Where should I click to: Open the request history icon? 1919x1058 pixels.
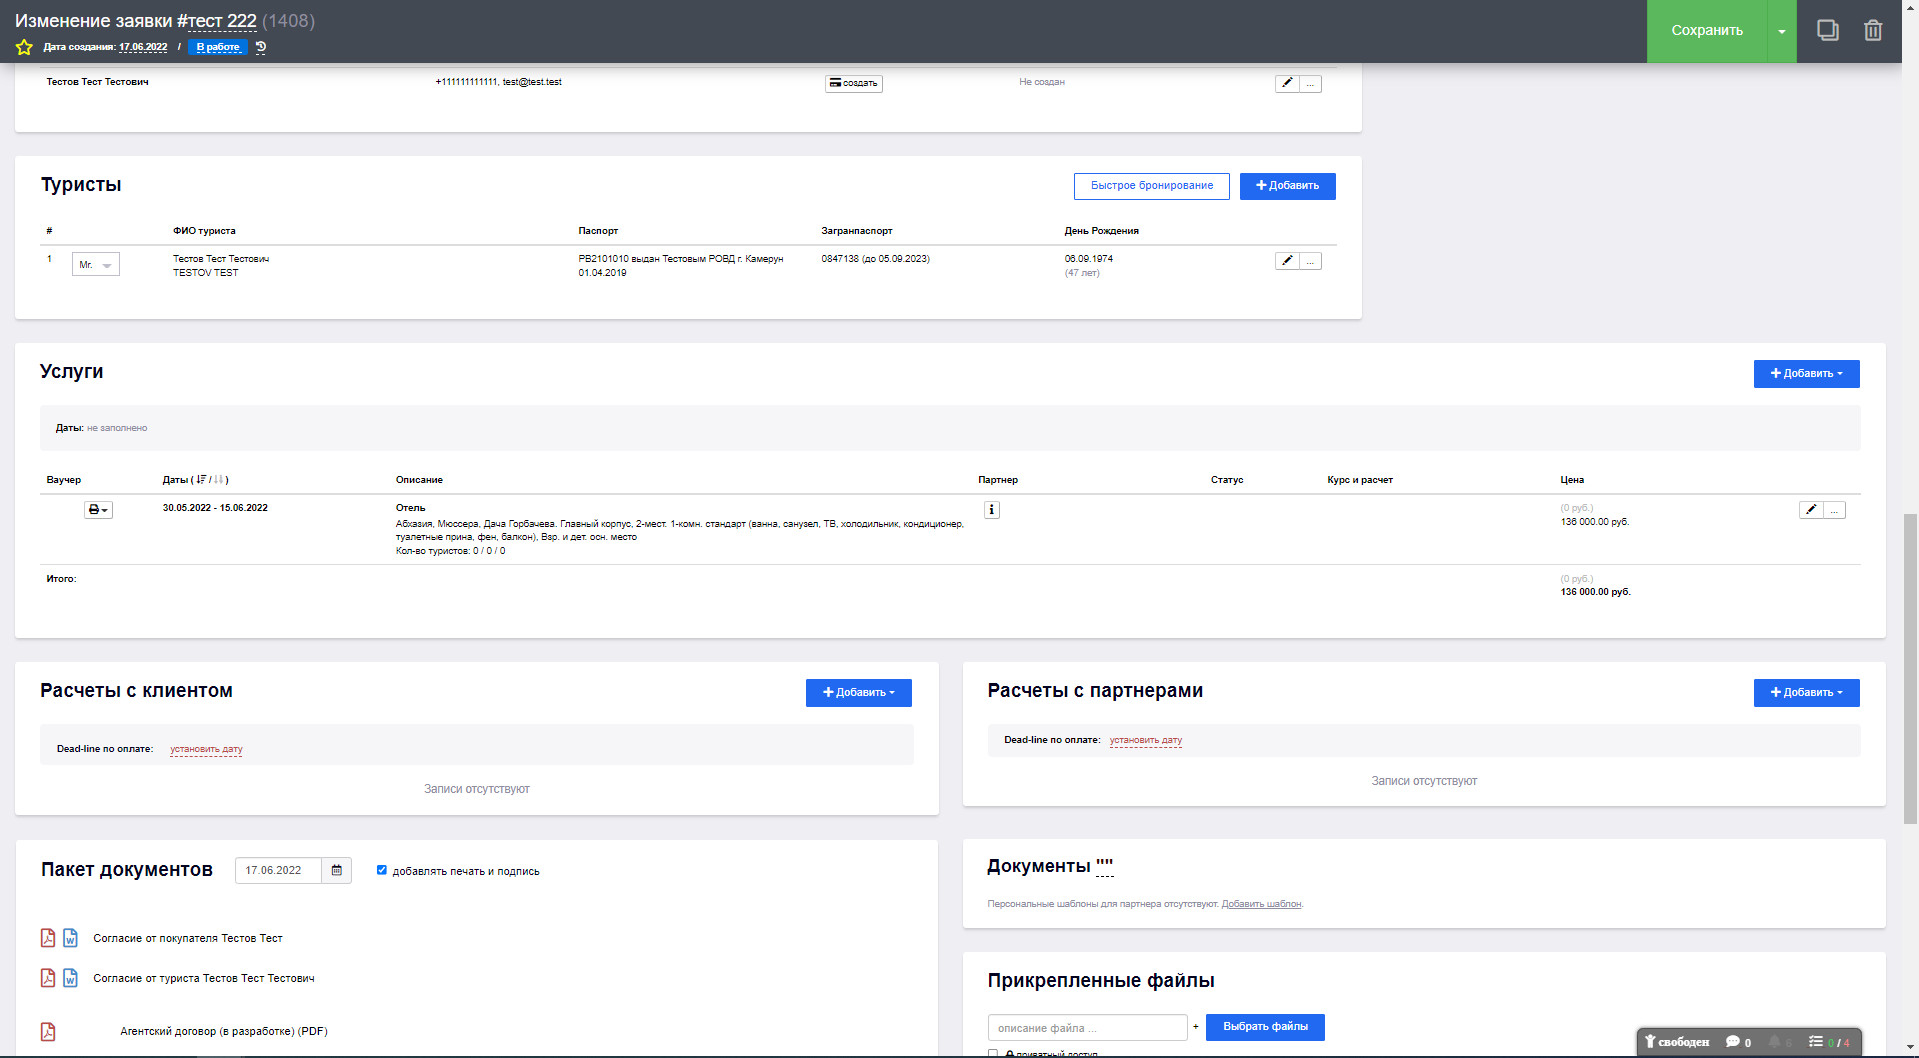click(x=261, y=47)
